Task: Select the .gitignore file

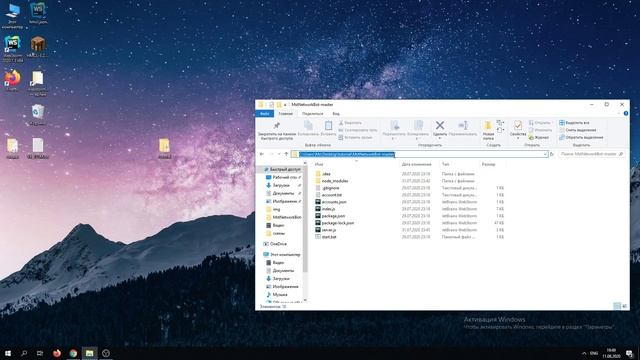Action: (327, 188)
